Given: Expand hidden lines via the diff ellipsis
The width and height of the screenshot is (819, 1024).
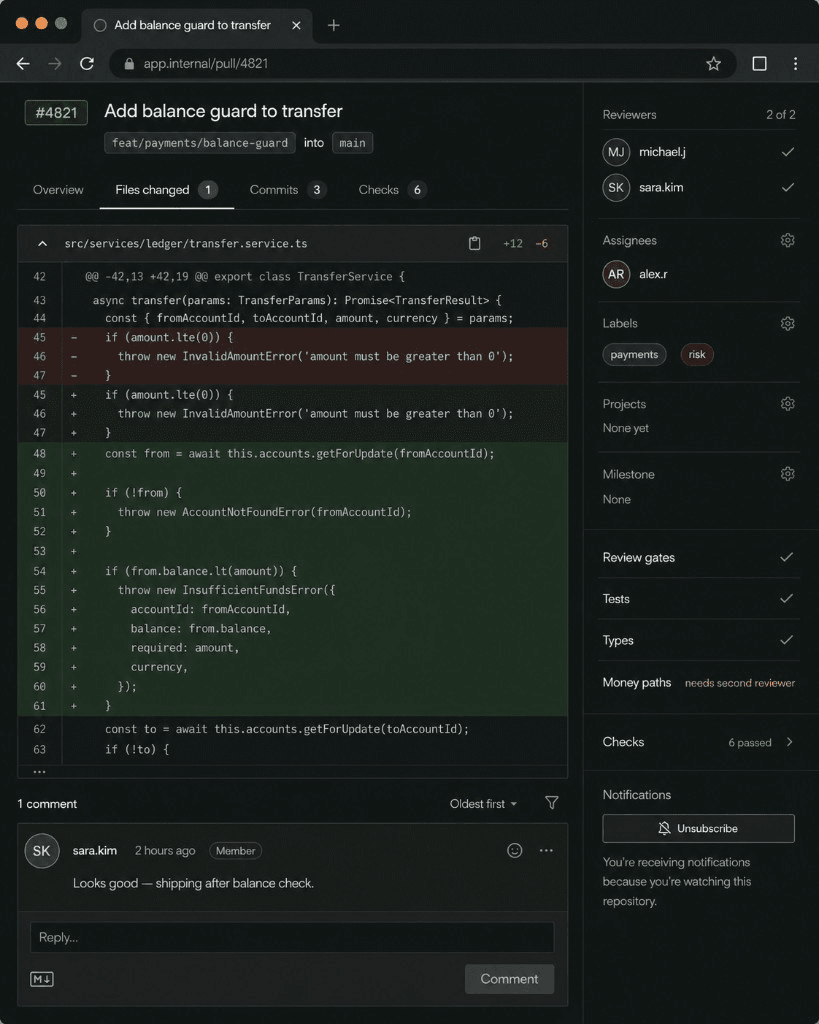Looking at the screenshot, I should (39, 772).
